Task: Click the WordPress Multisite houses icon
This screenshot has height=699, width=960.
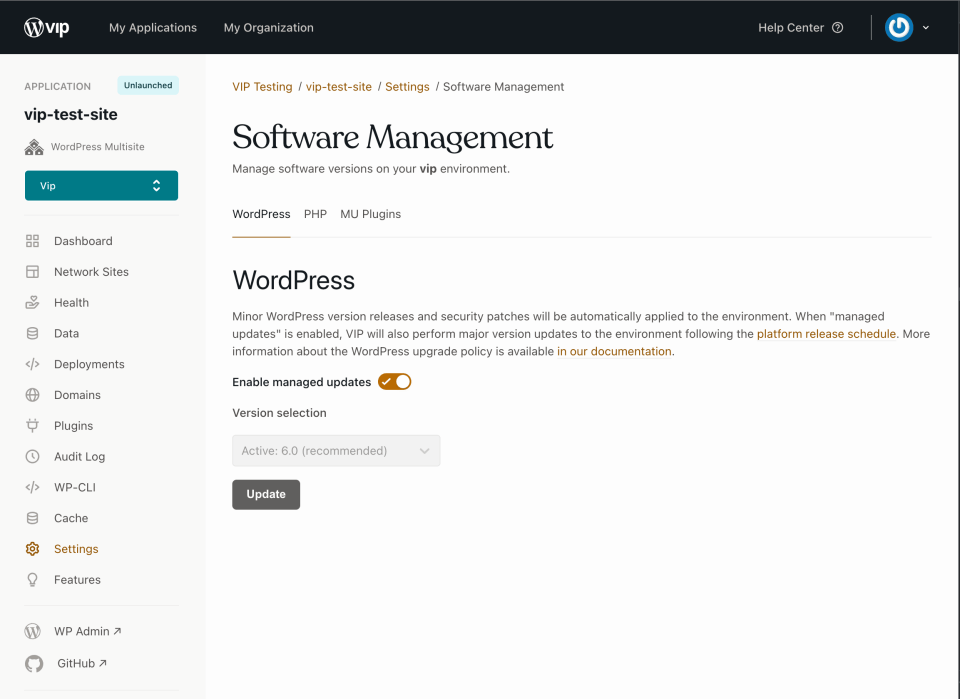Action: click(x=34, y=147)
